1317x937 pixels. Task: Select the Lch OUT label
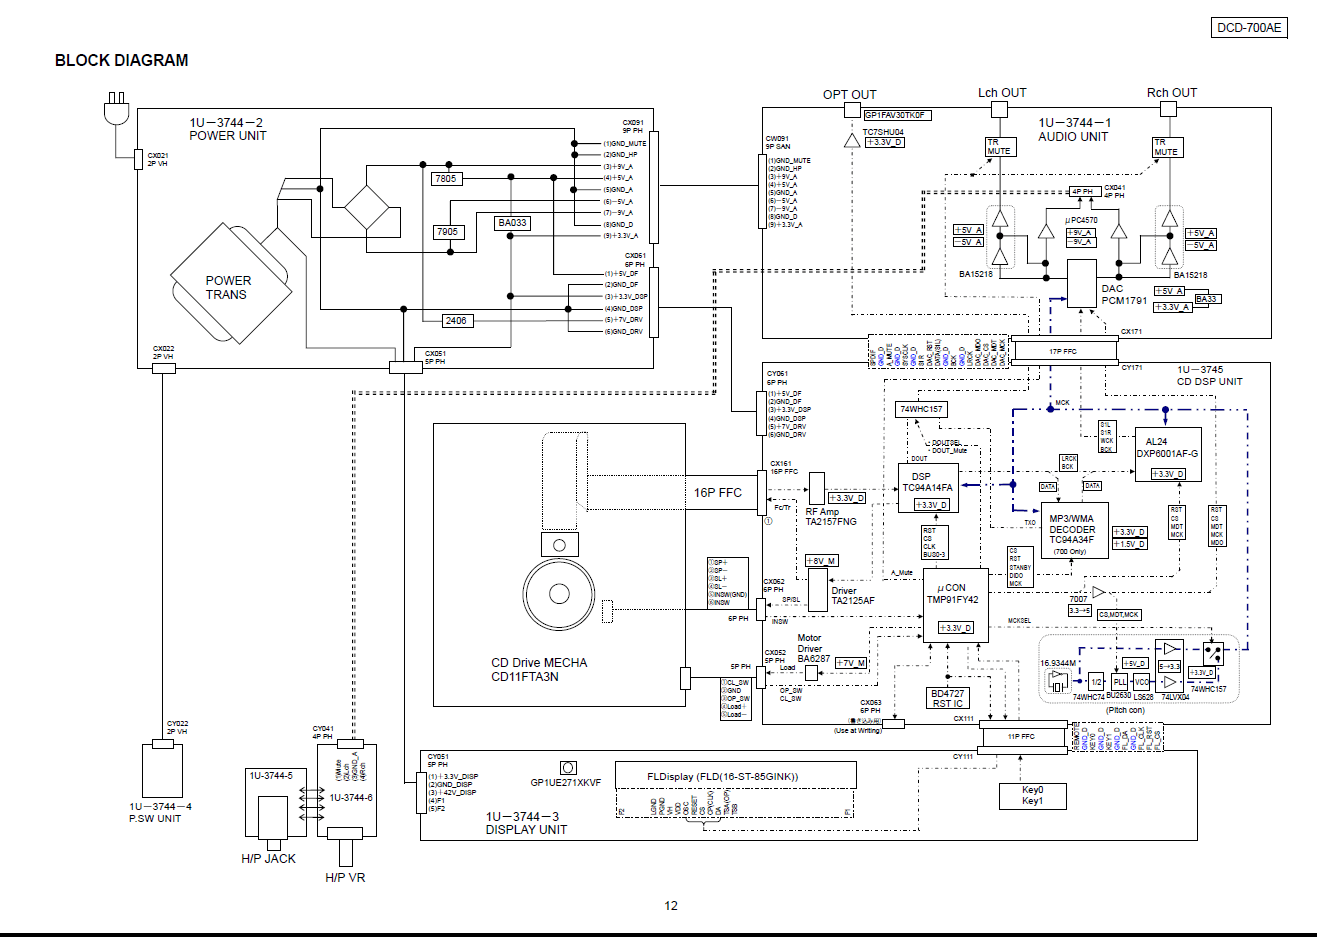point(1002,93)
